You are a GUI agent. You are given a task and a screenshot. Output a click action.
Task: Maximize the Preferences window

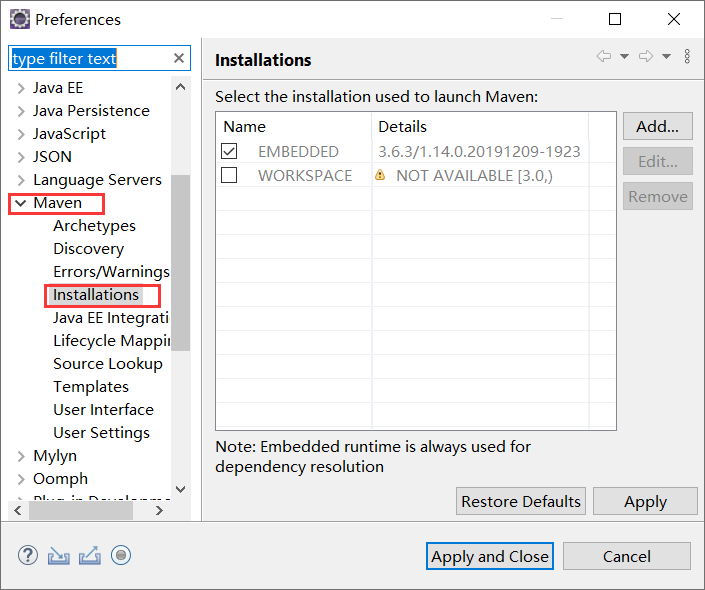point(615,19)
